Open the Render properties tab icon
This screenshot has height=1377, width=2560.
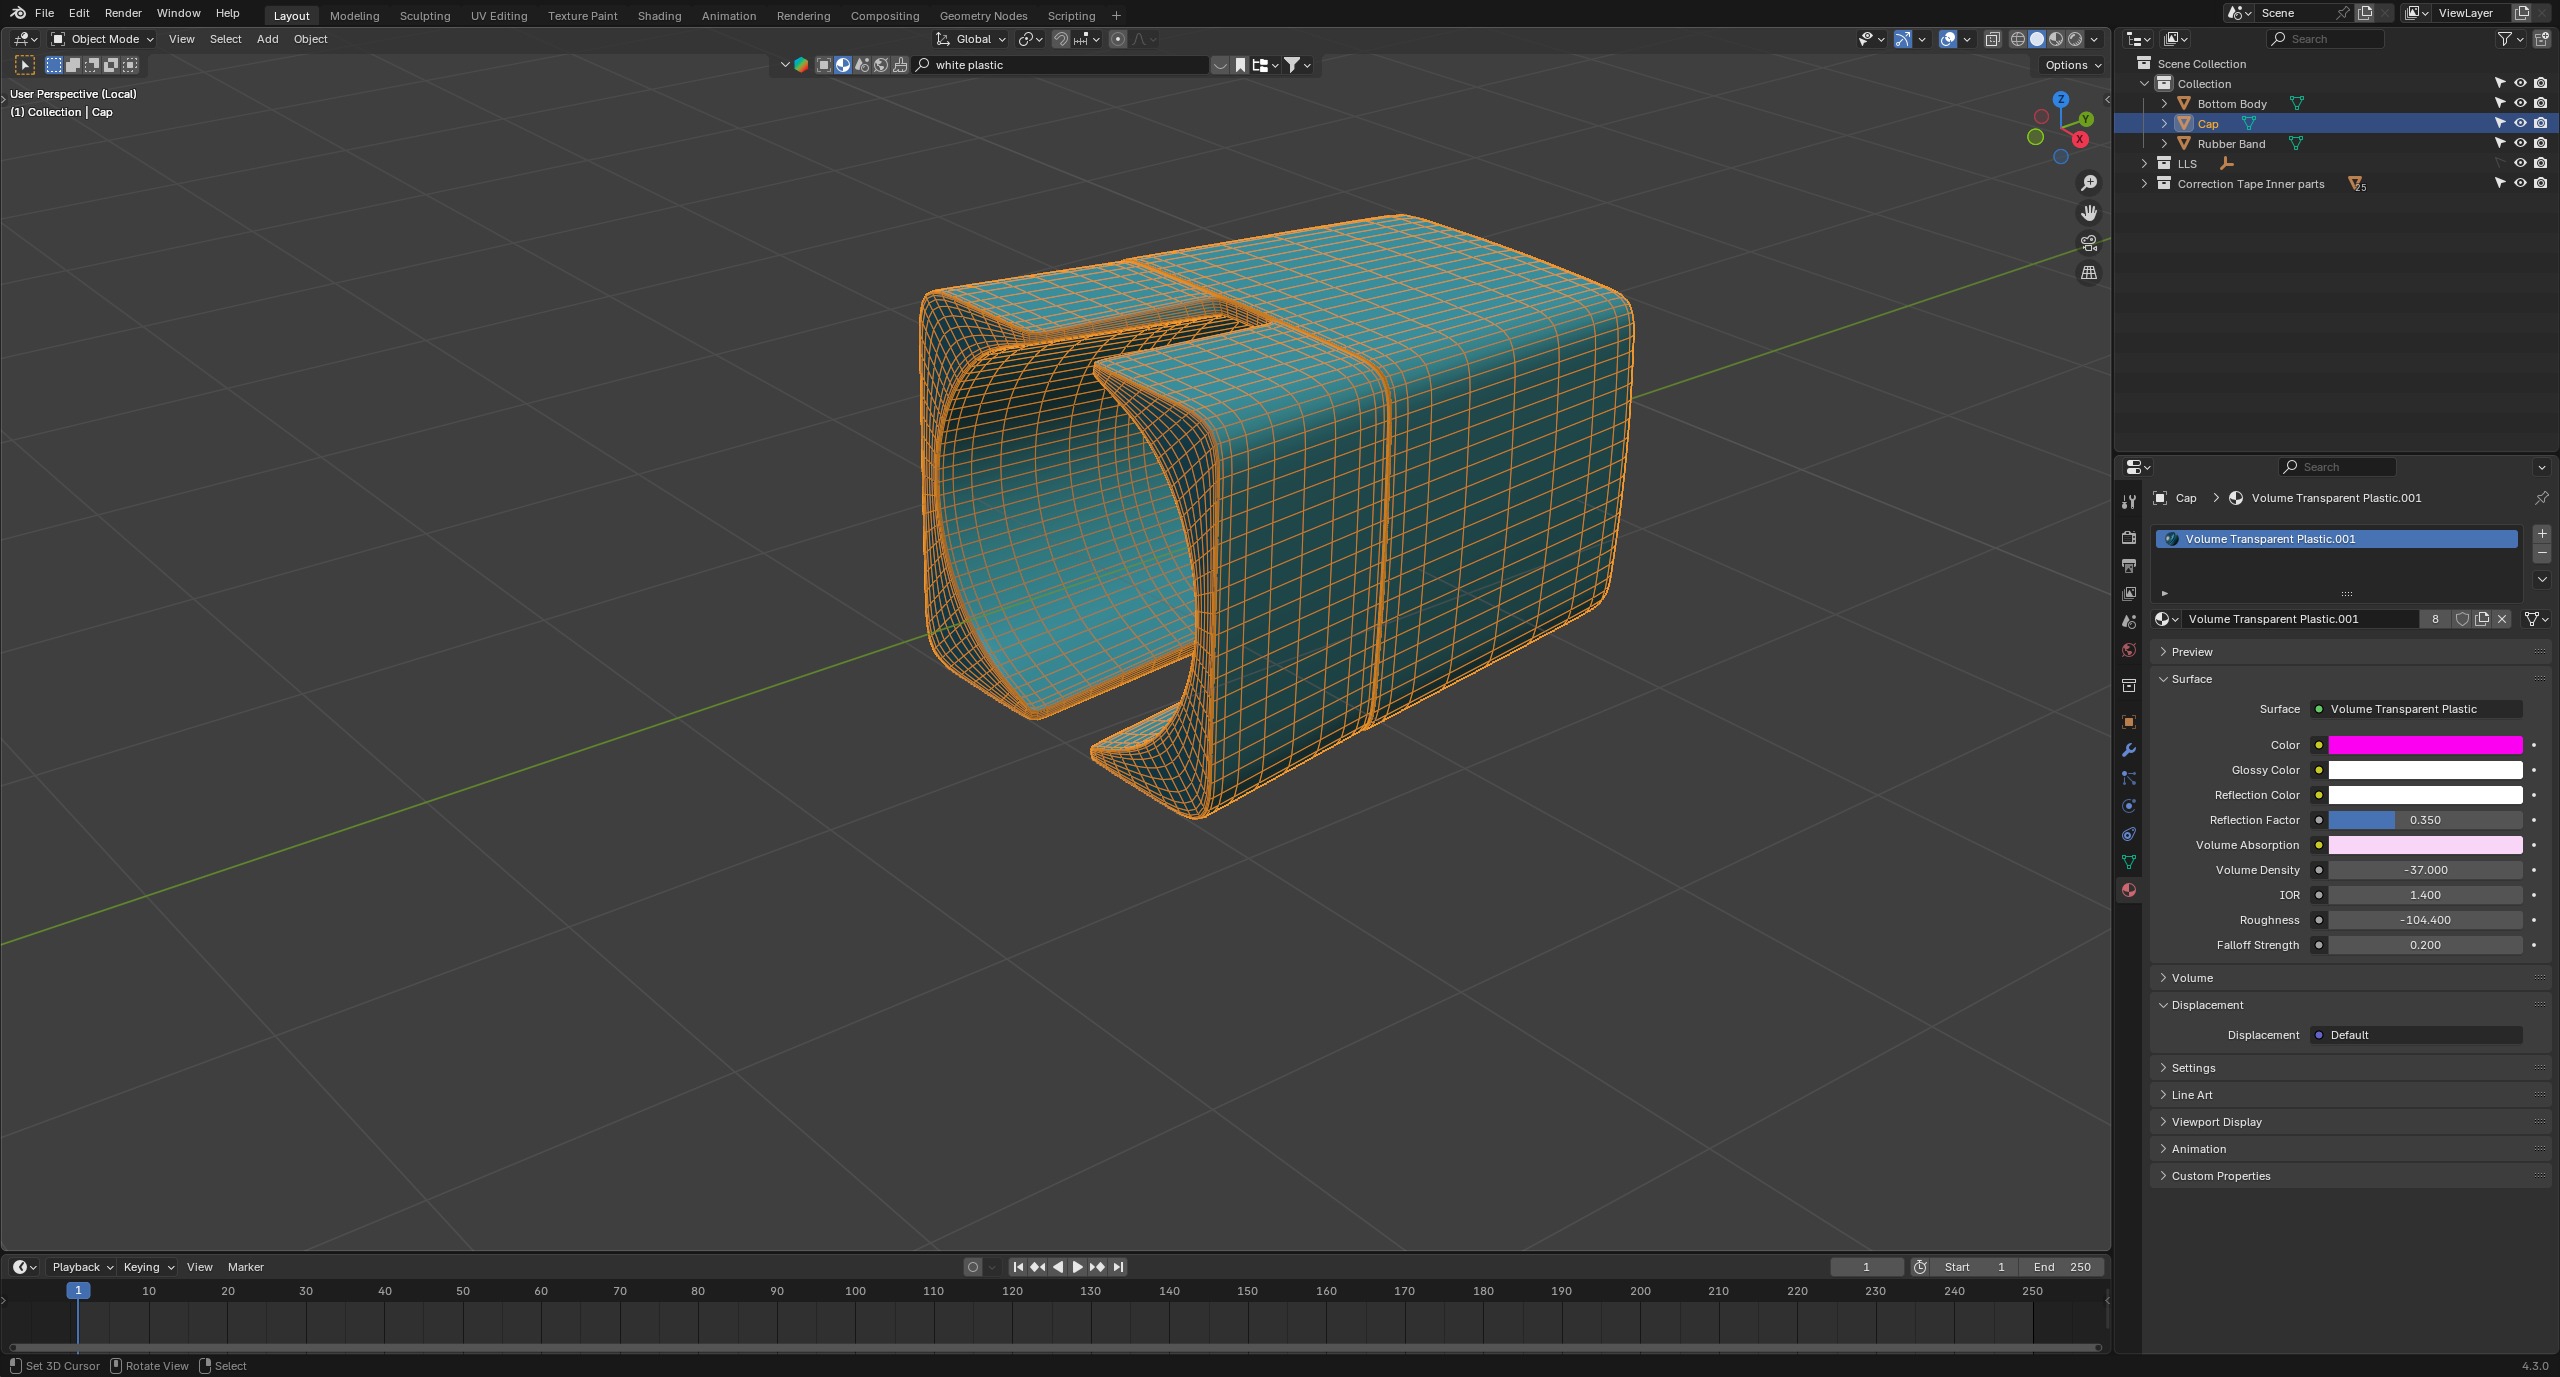(2128, 538)
